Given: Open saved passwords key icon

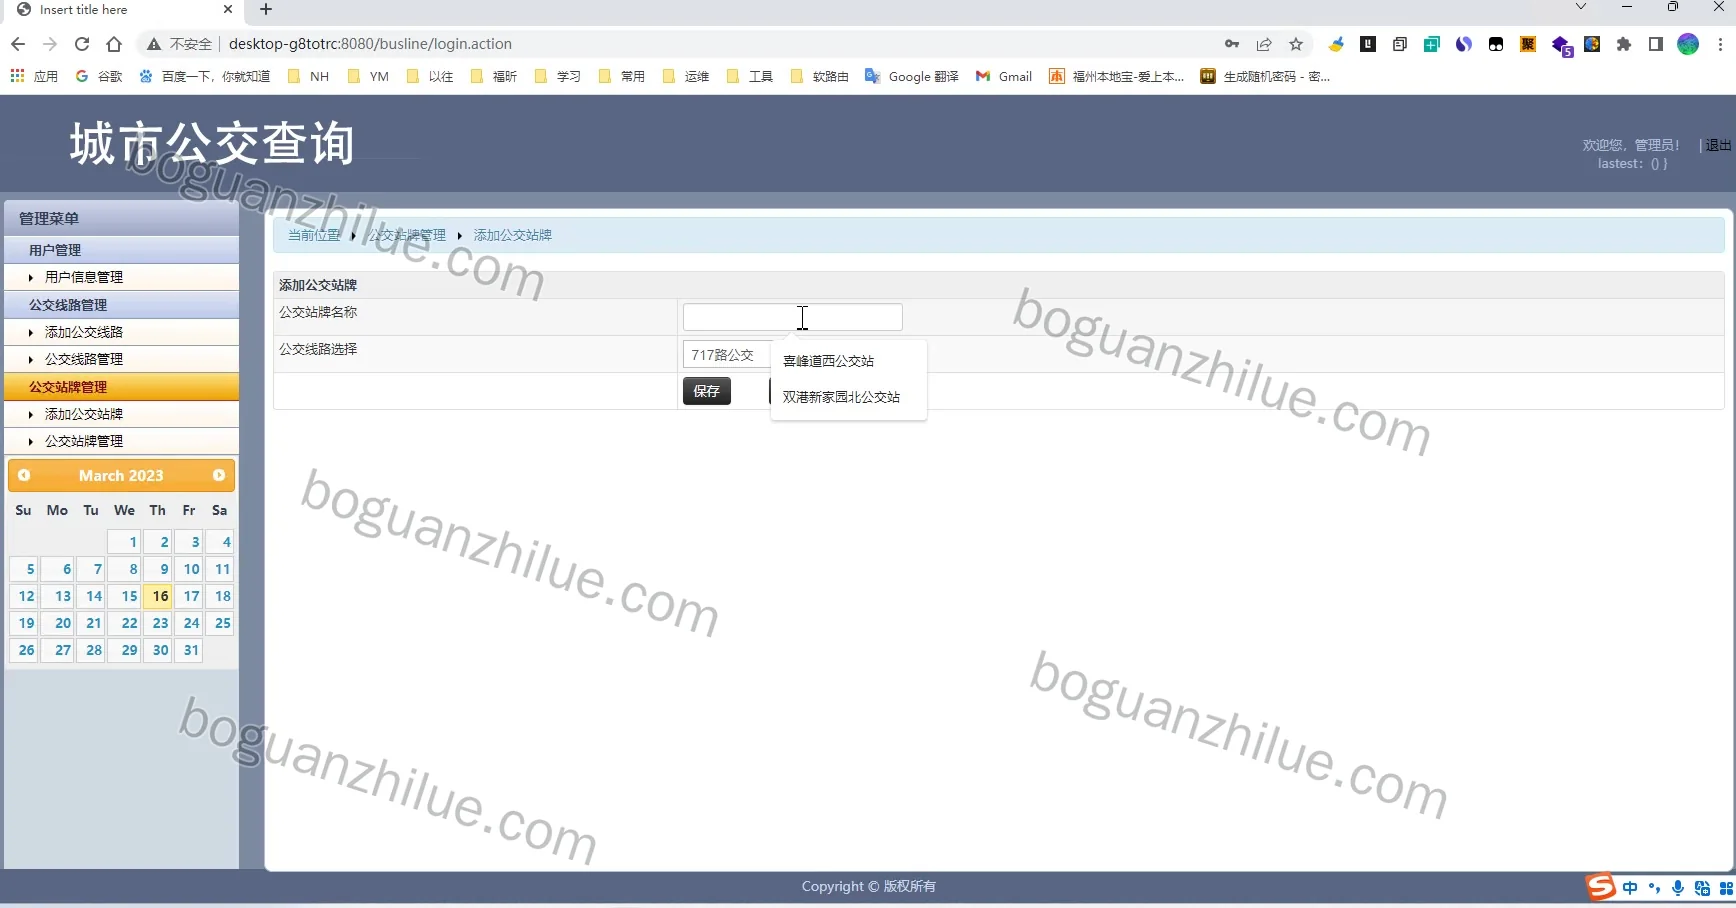Looking at the screenshot, I should [1232, 44].
